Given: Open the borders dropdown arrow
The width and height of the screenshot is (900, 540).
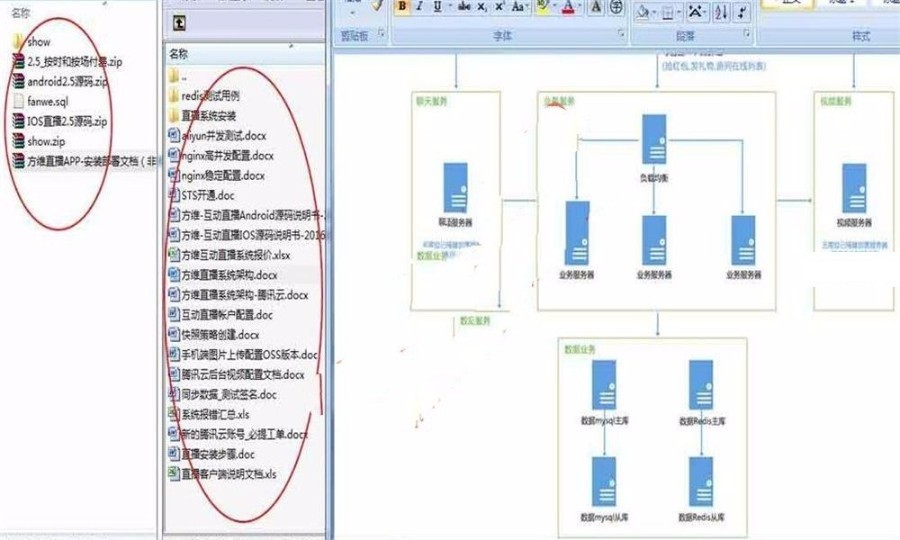Looking at the screenshot, I should pos(679,12).
